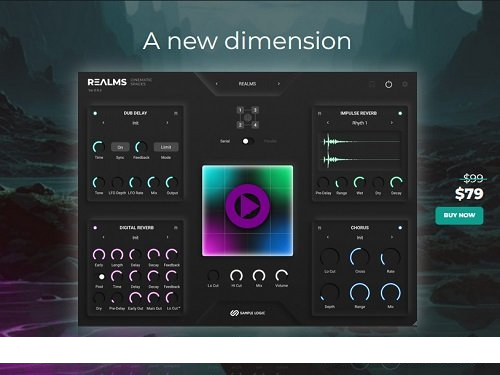
Task: Click the BUY NOW button
Action: point(459,215)
